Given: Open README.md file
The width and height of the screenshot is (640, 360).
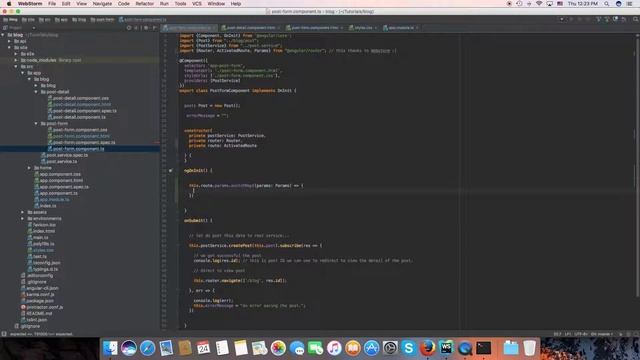Looking at the screenshot, I should click(36, 313).
